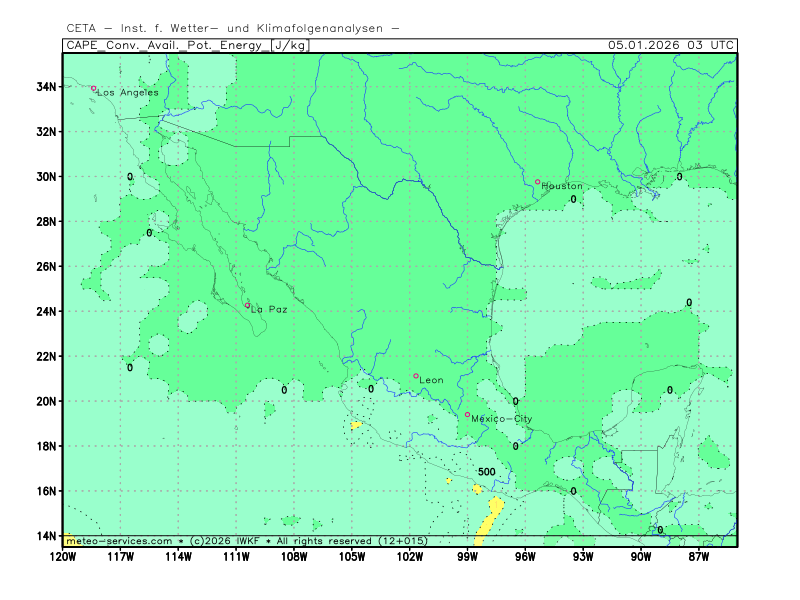Select the Leon text label
800x600 pixels.
click(x=432, y=380)
